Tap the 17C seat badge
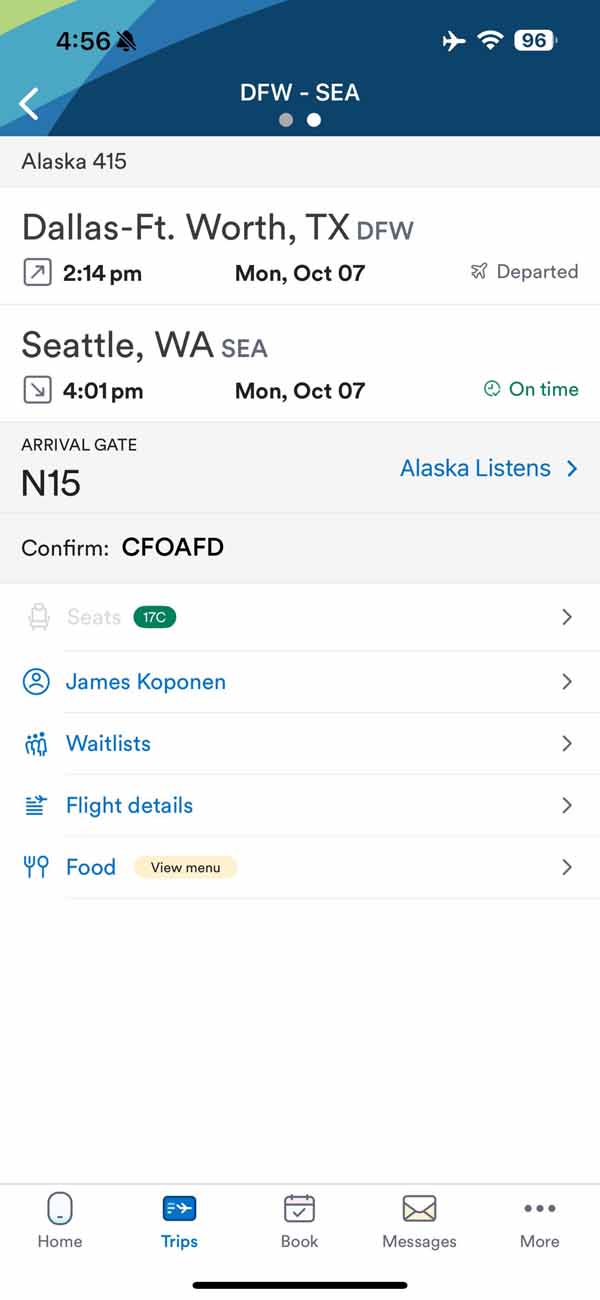 click(154, 617)
